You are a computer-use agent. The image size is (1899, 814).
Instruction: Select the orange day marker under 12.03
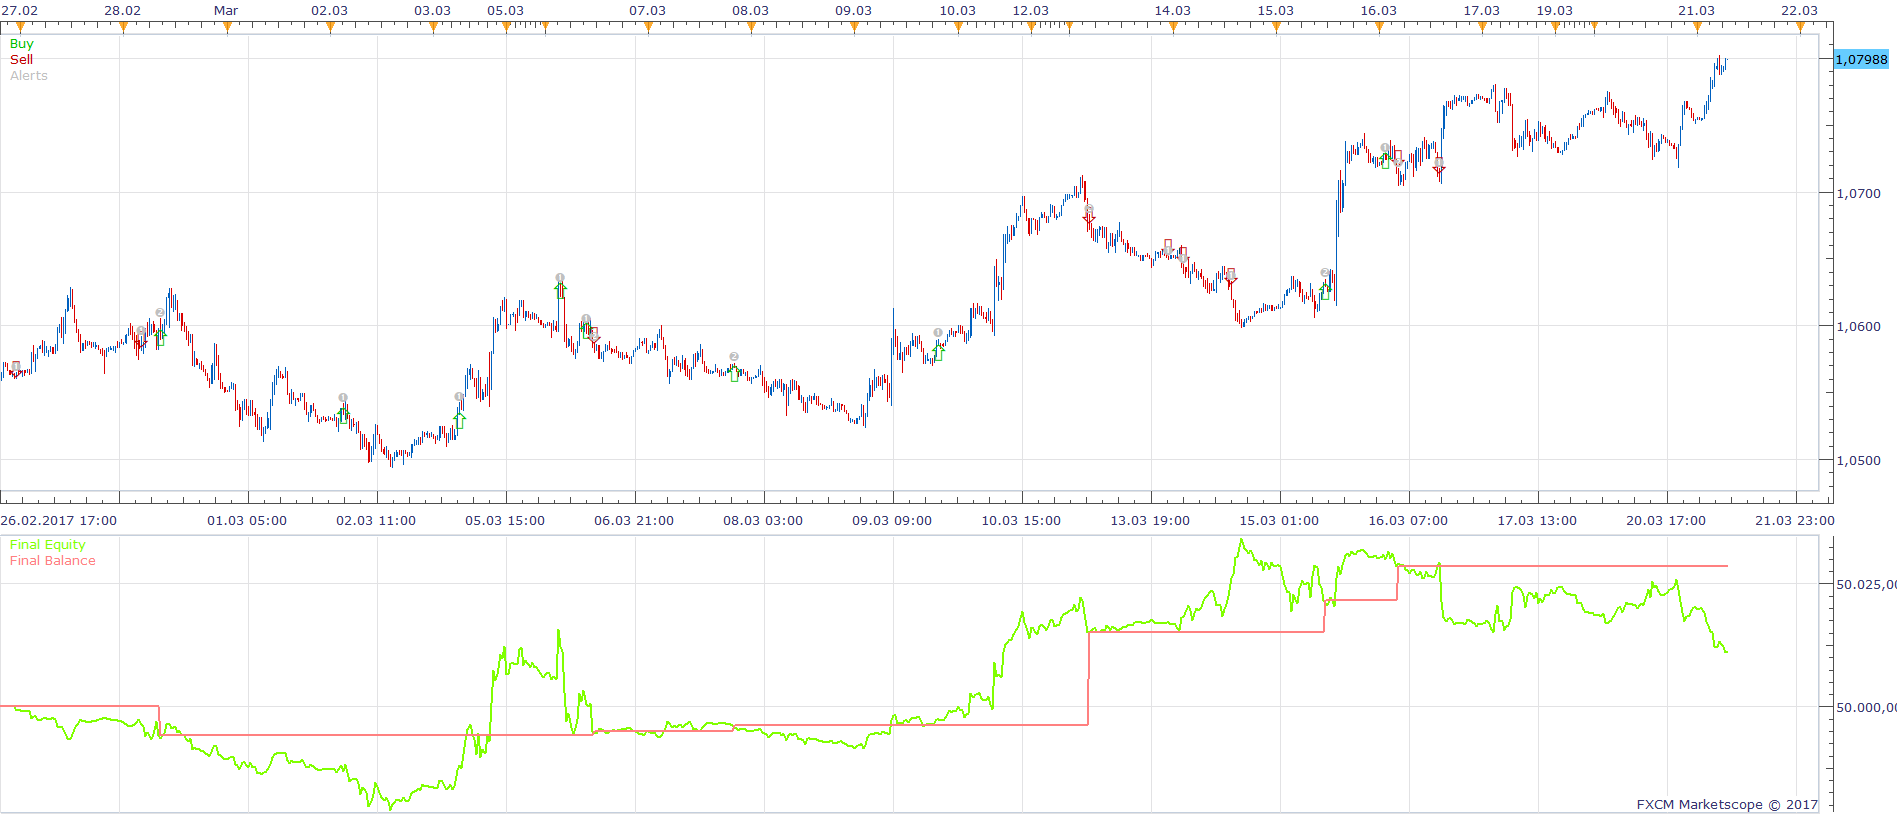pos(1031,27)
